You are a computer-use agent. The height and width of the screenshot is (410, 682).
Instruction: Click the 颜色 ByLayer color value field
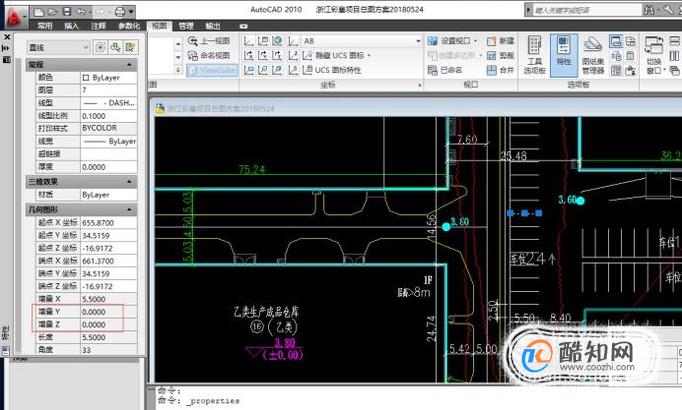109,77
